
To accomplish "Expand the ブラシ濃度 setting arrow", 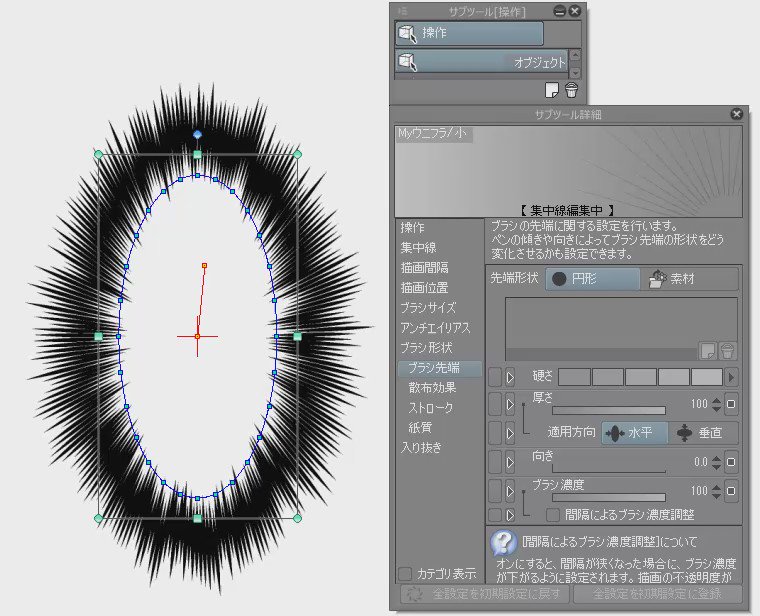I will tap(510, 491).
